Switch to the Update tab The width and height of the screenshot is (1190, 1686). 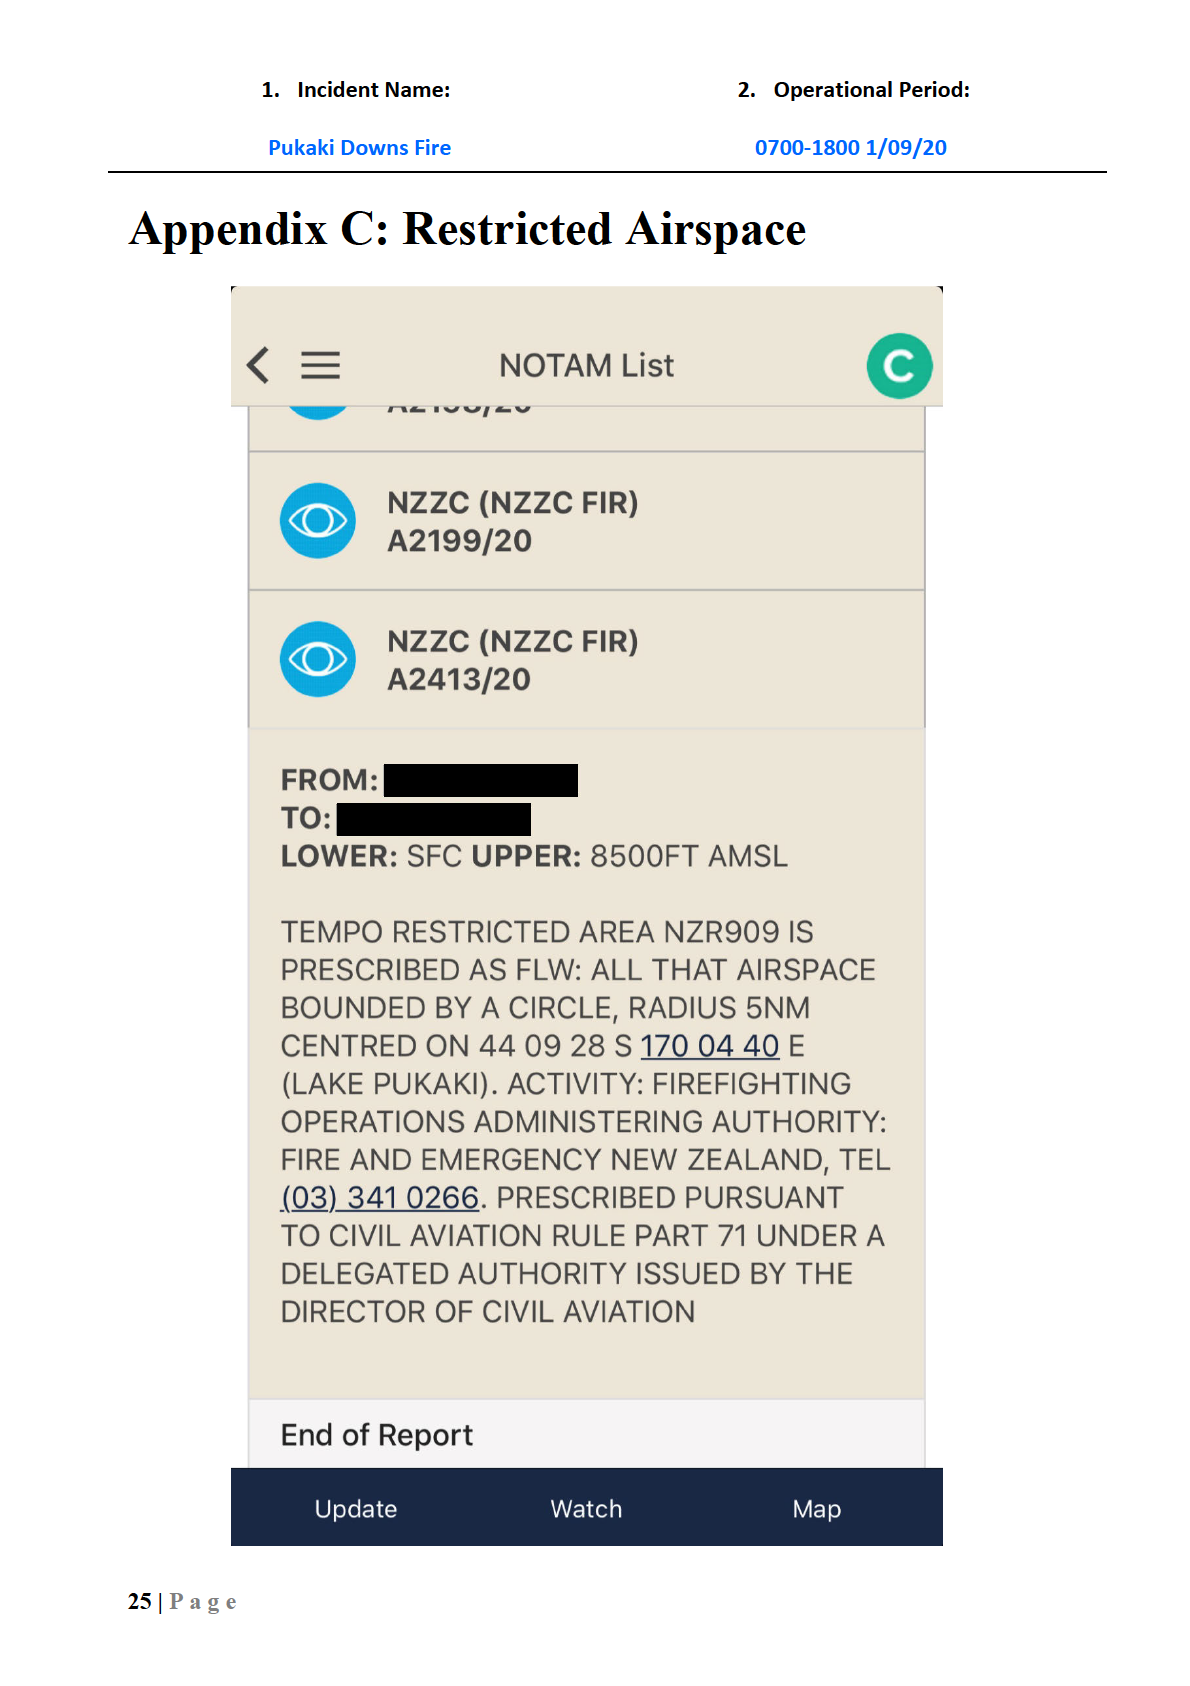click(356, 1508)
